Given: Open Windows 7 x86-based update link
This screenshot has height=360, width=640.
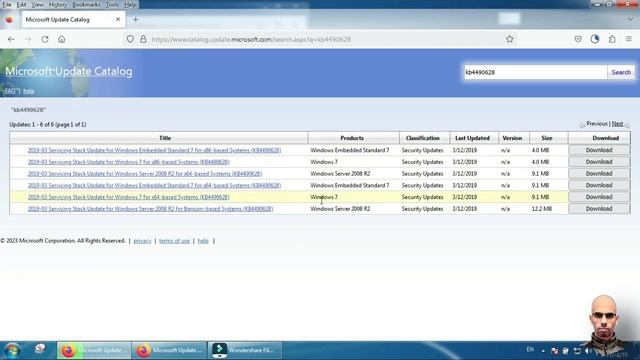Looking at the screenshot, I should pos(129,162).
